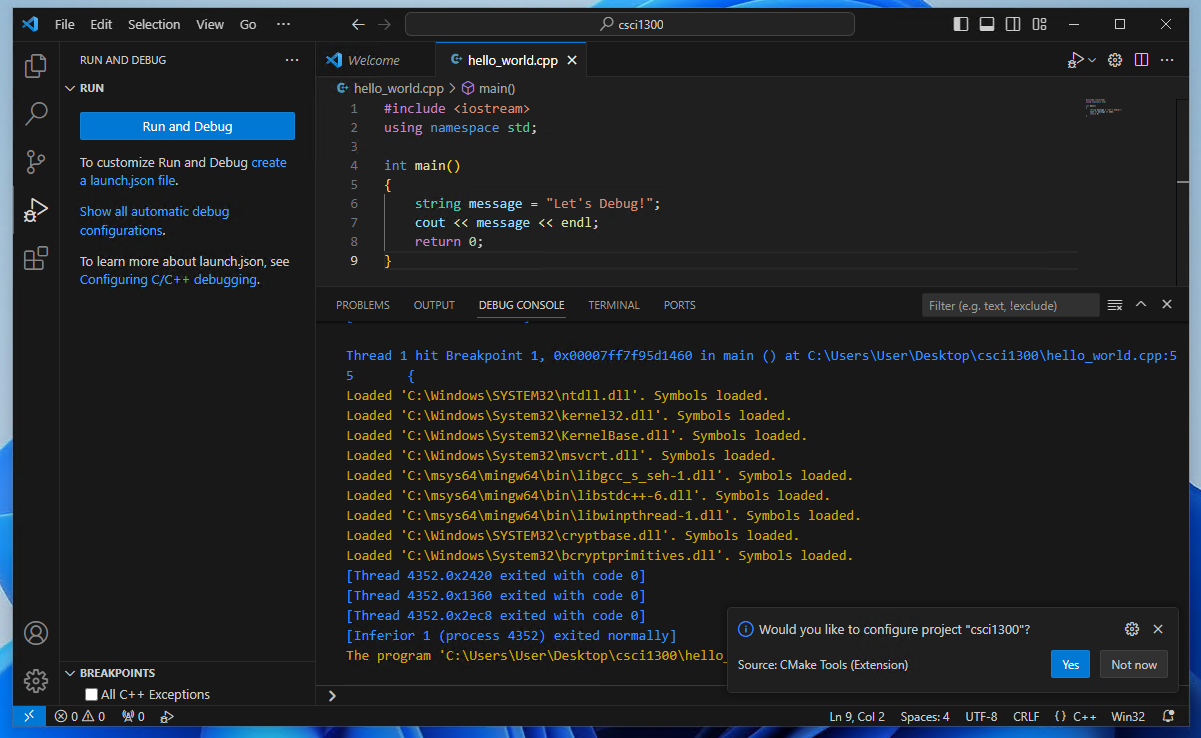The image size is (1201, 738).
Task: Switch to the PORTS panel tab
Action: [x=680, y=305]
